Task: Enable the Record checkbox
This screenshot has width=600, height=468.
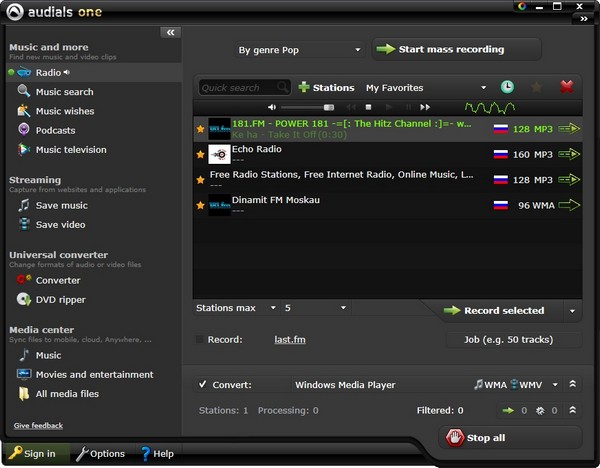Action: coord(199,339)
